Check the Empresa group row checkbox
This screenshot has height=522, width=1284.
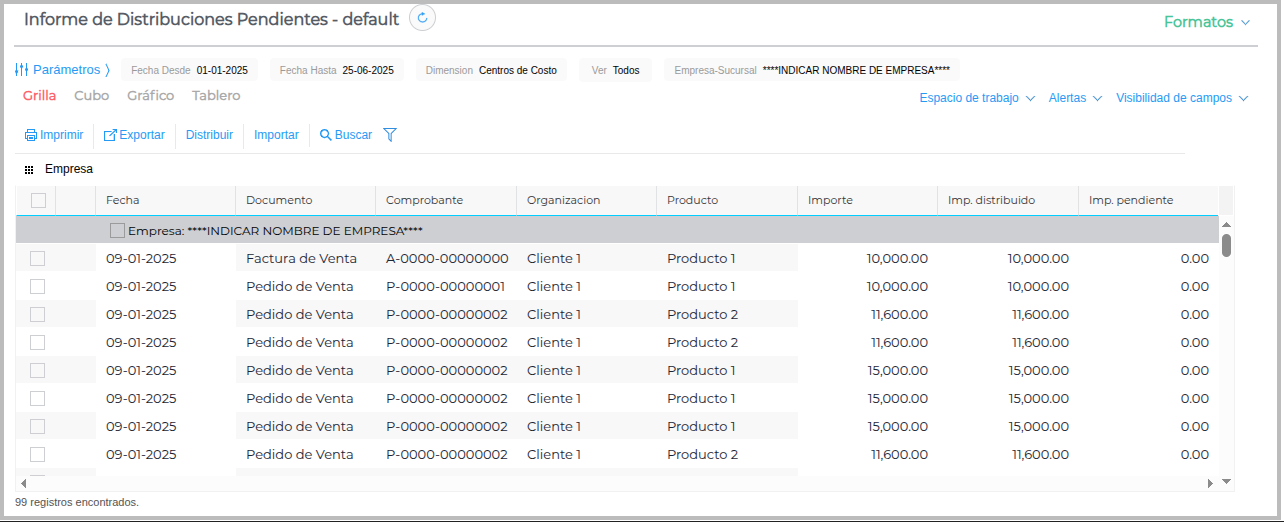[118, 231]
